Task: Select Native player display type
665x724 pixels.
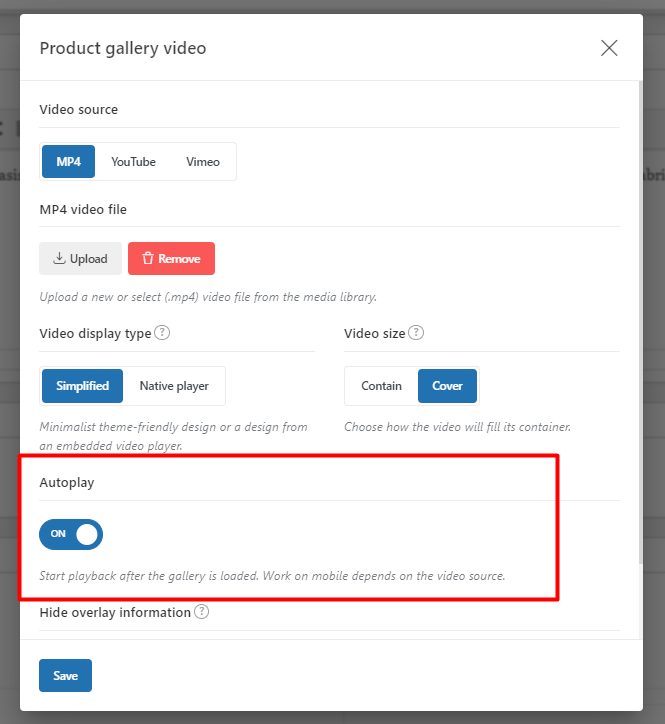Action: [174, 386]
